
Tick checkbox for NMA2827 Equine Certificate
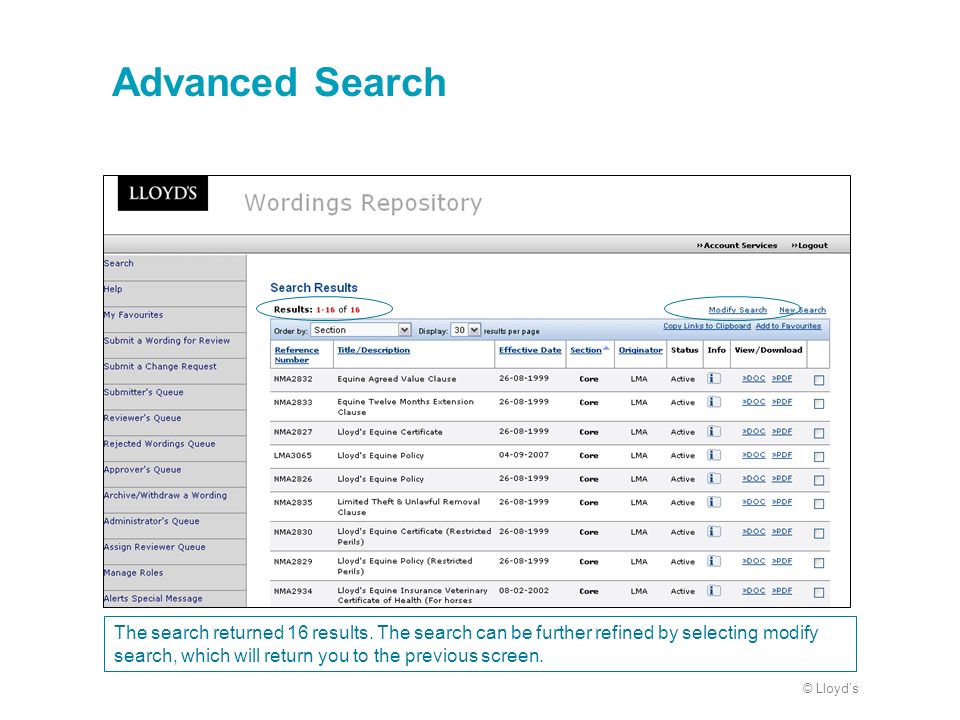[x=819, y=433]
